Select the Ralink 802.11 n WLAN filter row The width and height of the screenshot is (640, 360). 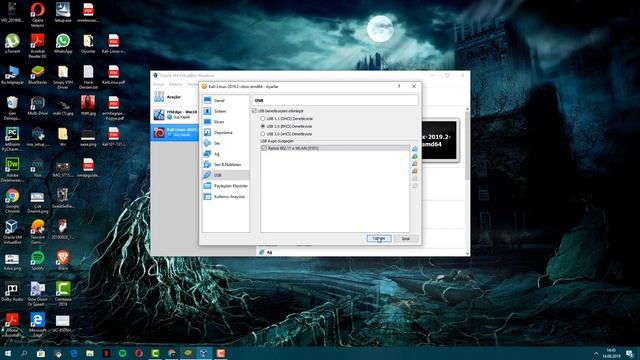tap(335, 148)
